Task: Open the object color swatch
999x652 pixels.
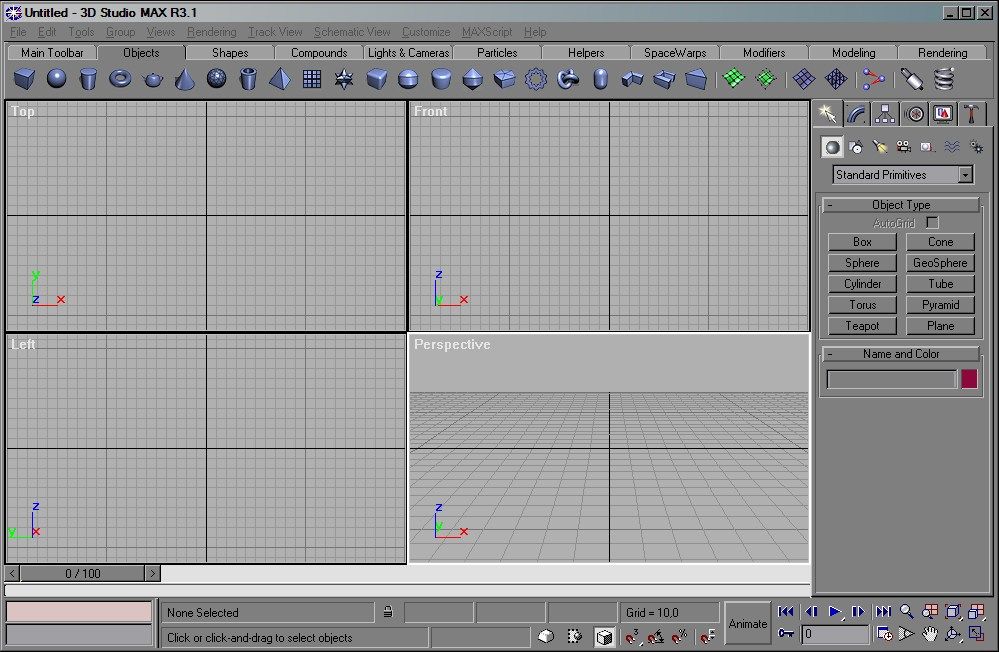Action: tap(969, 379)
